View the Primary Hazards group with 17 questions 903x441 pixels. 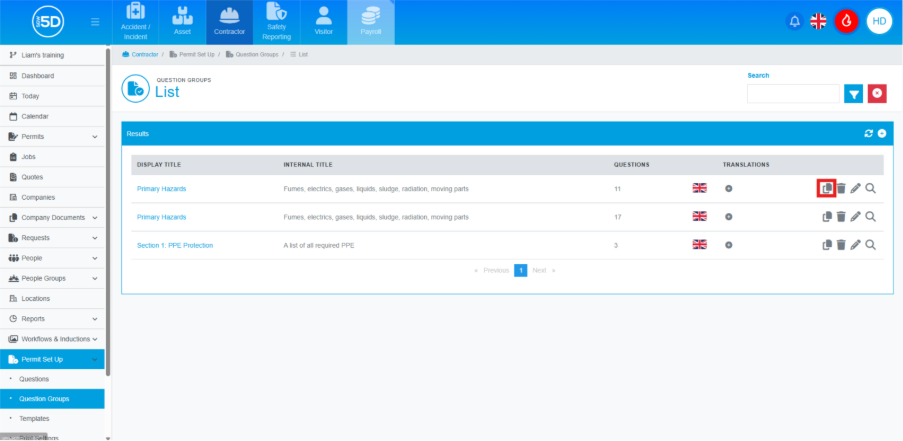[871, 216]
